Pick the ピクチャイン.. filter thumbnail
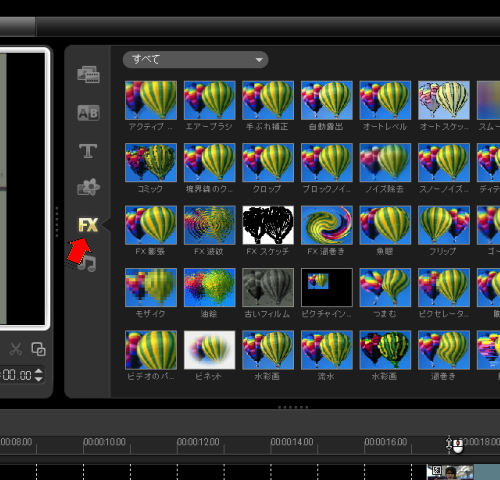This screenshot has height=480, width=500. point(327,287)
